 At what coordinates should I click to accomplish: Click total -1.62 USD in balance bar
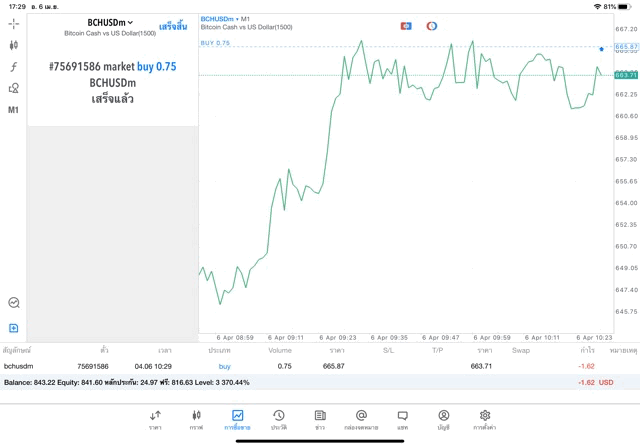click(x=596, y=383)
